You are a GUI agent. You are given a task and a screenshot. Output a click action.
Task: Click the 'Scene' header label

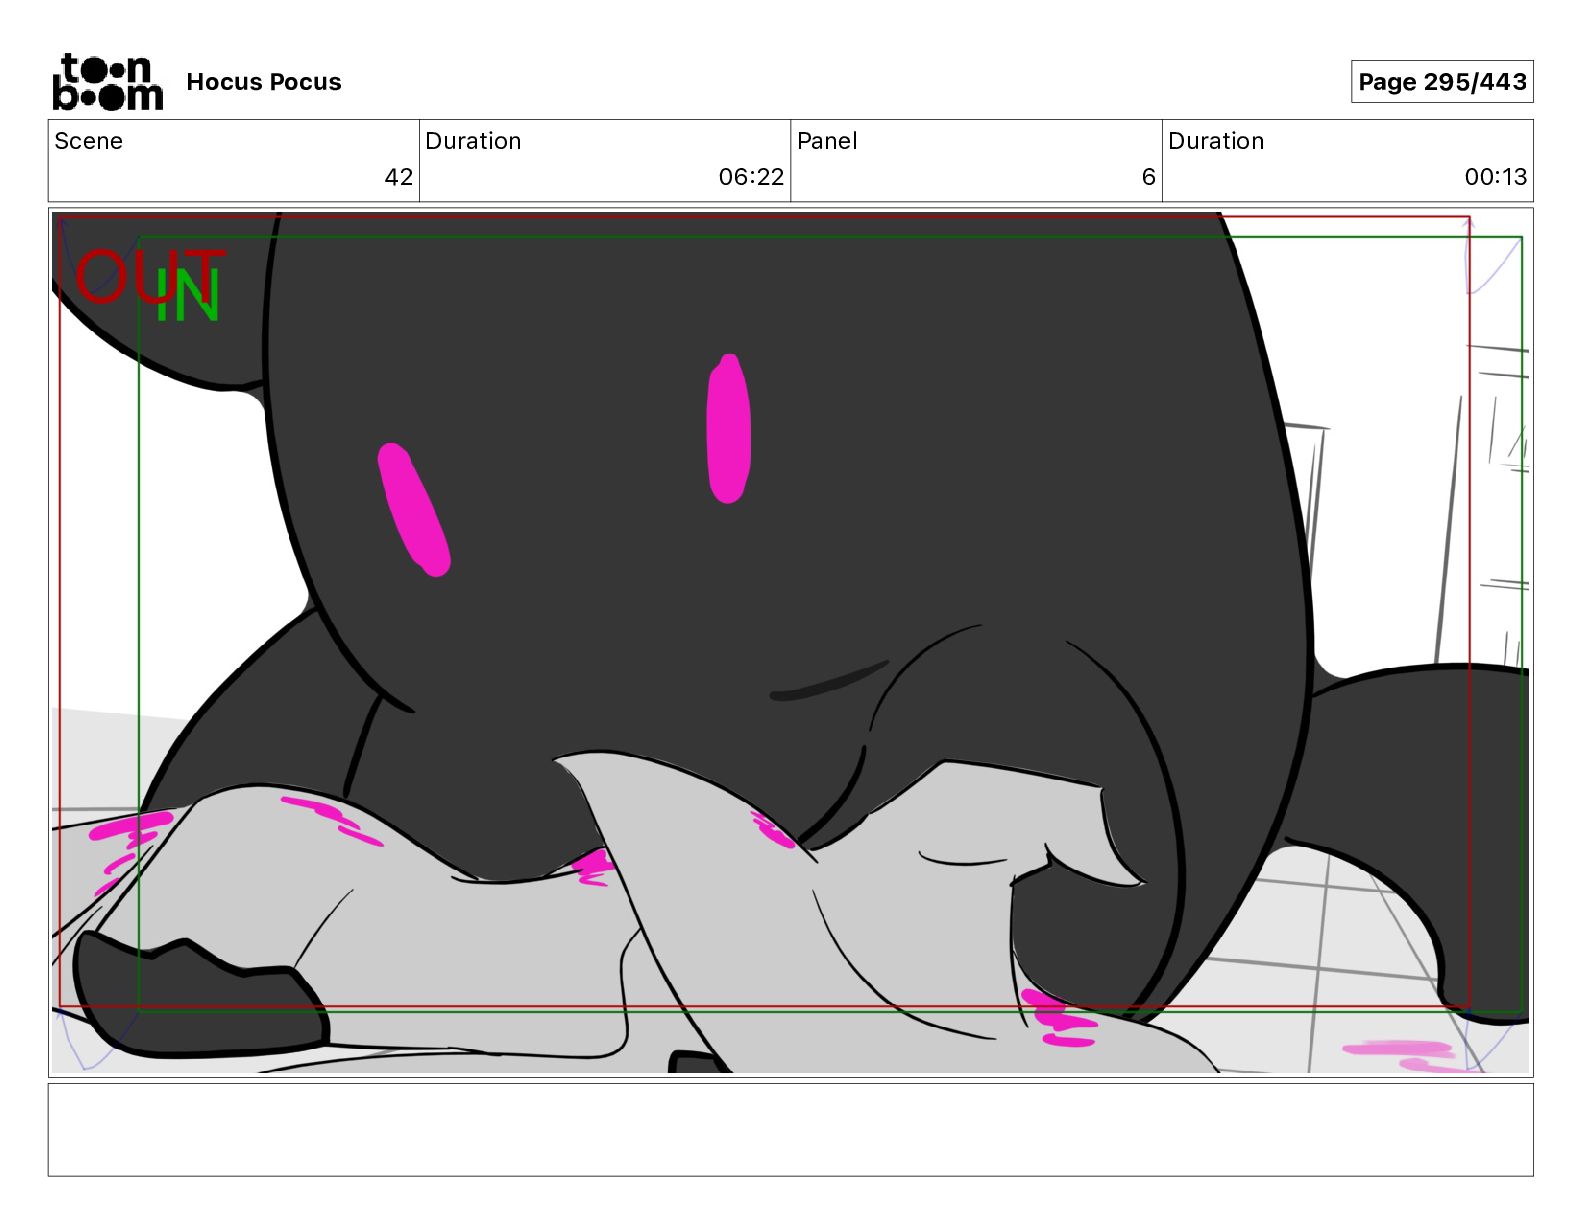[x=89, y=141]
